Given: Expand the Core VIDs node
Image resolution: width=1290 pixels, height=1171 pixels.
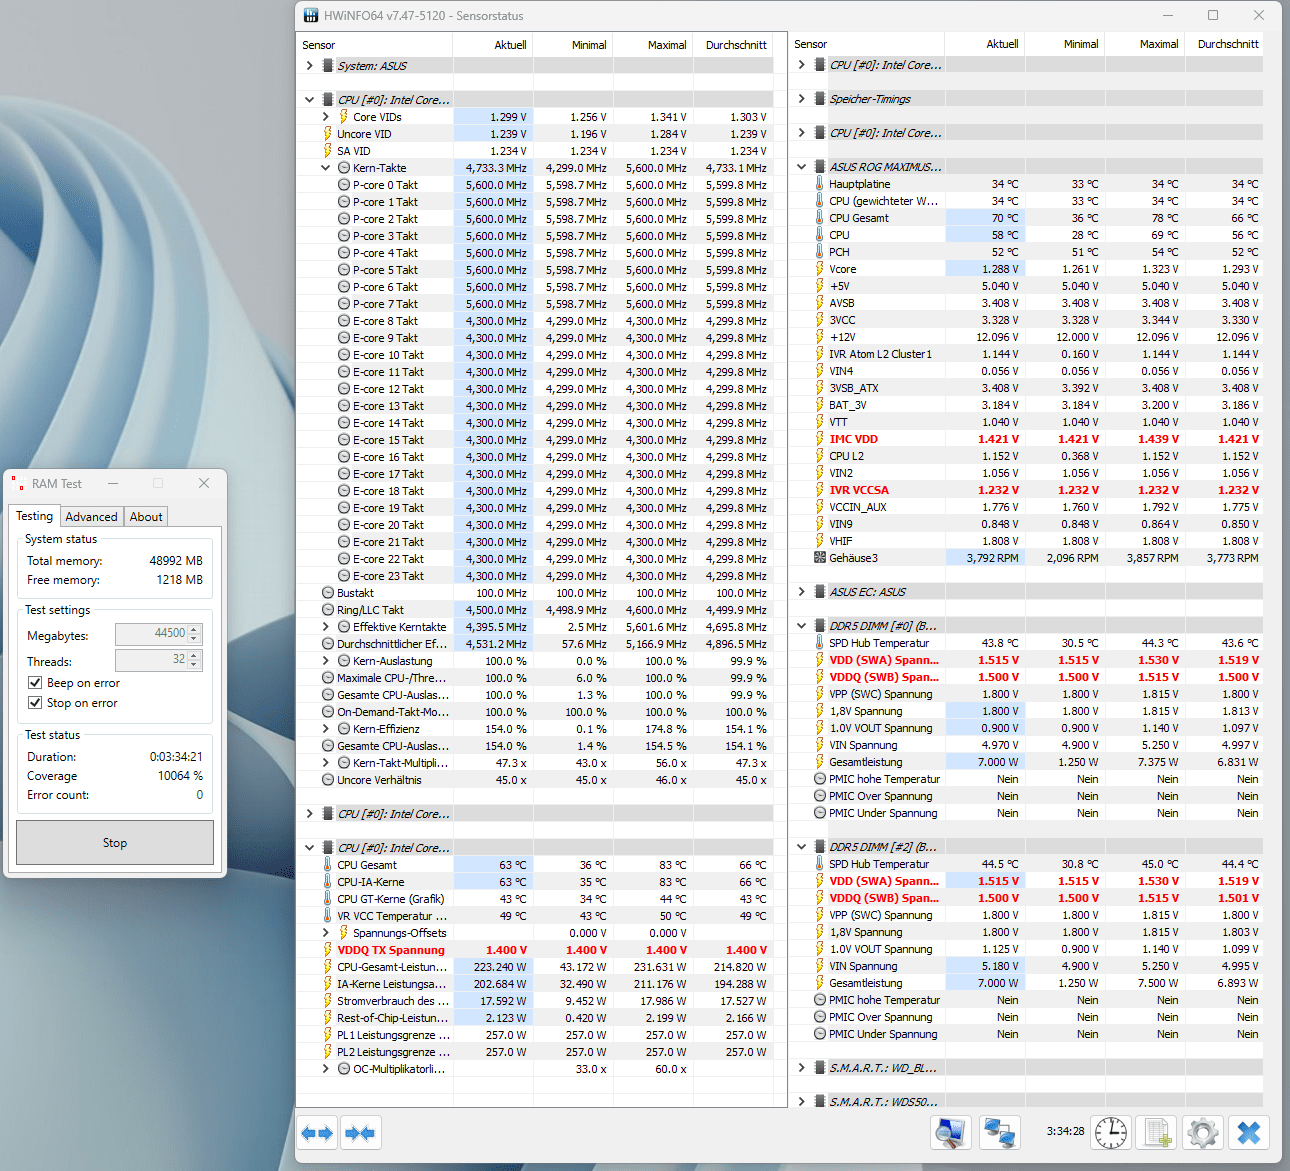Looking at the screenshot, I should [325, 117].
